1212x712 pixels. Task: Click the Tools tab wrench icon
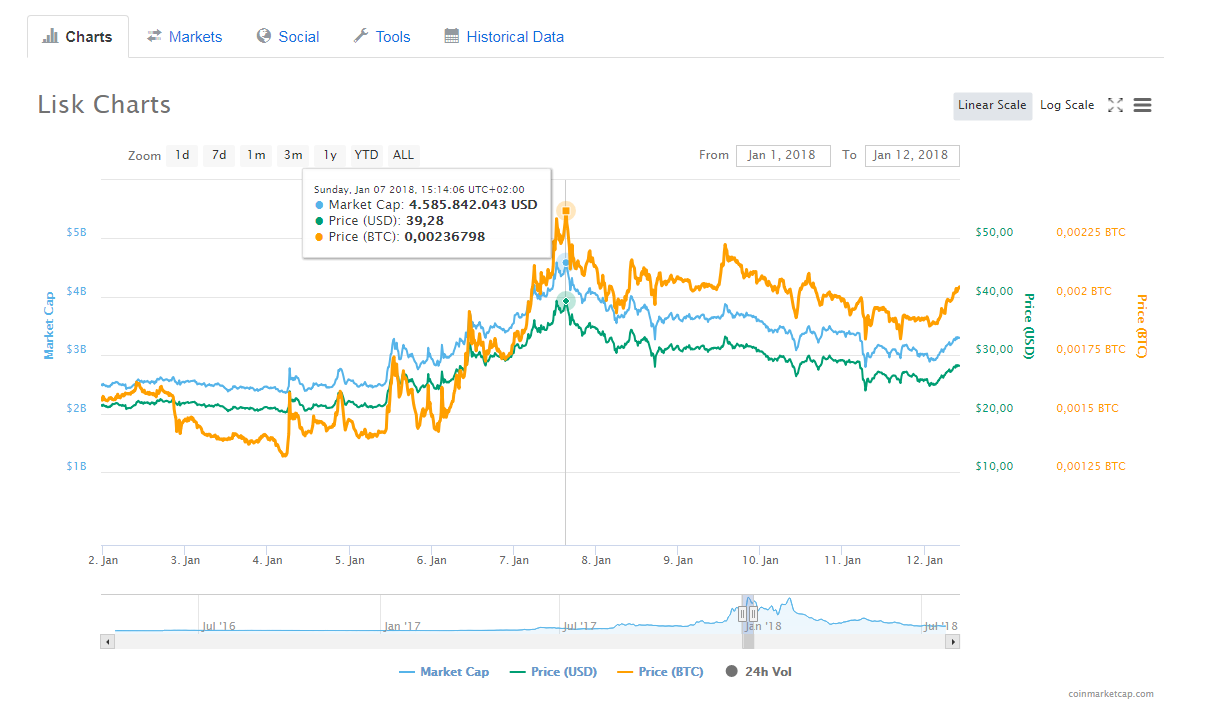click(x=361, y=36)
